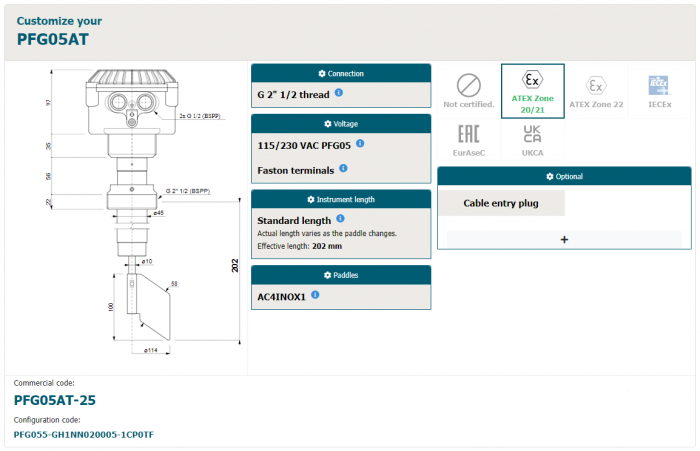This screenshot has width=700, height=451.
Task: Open info icon for Faston terminals
Action: coord(343,169)
